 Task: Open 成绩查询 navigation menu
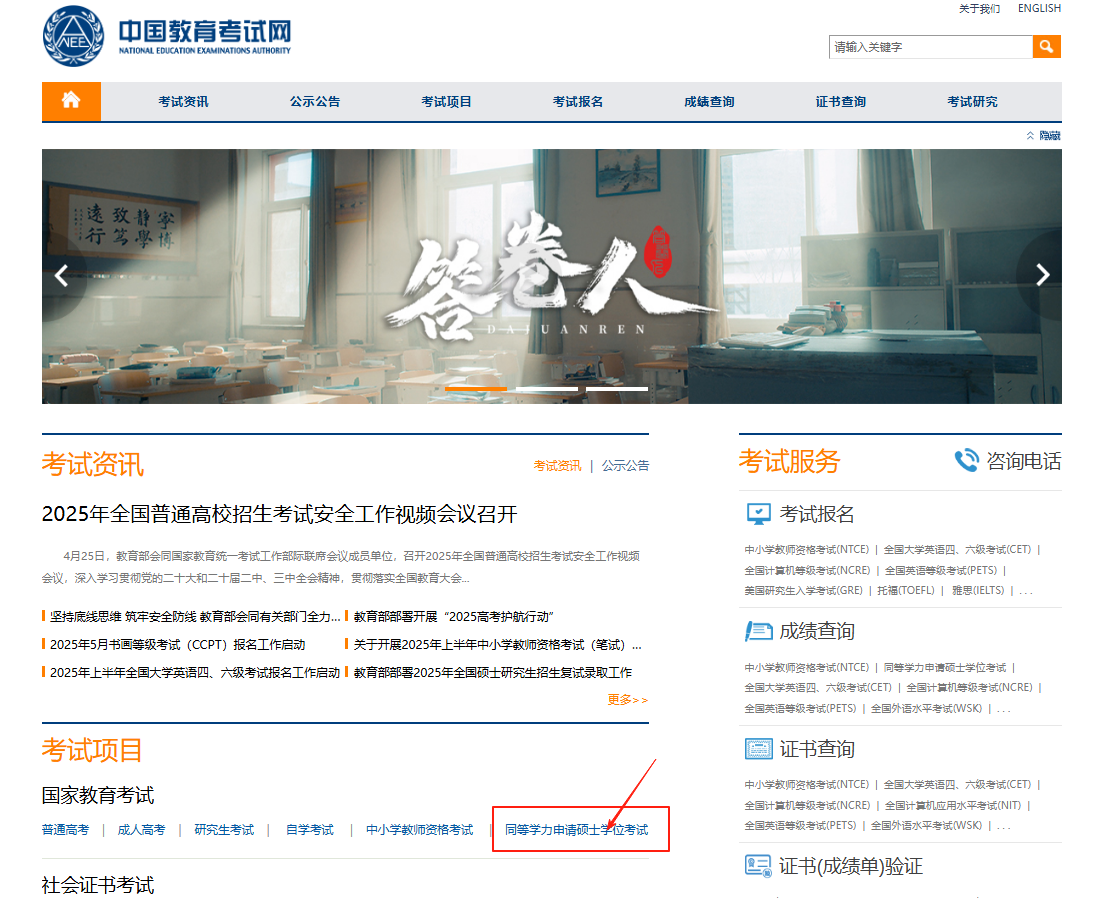709,102
